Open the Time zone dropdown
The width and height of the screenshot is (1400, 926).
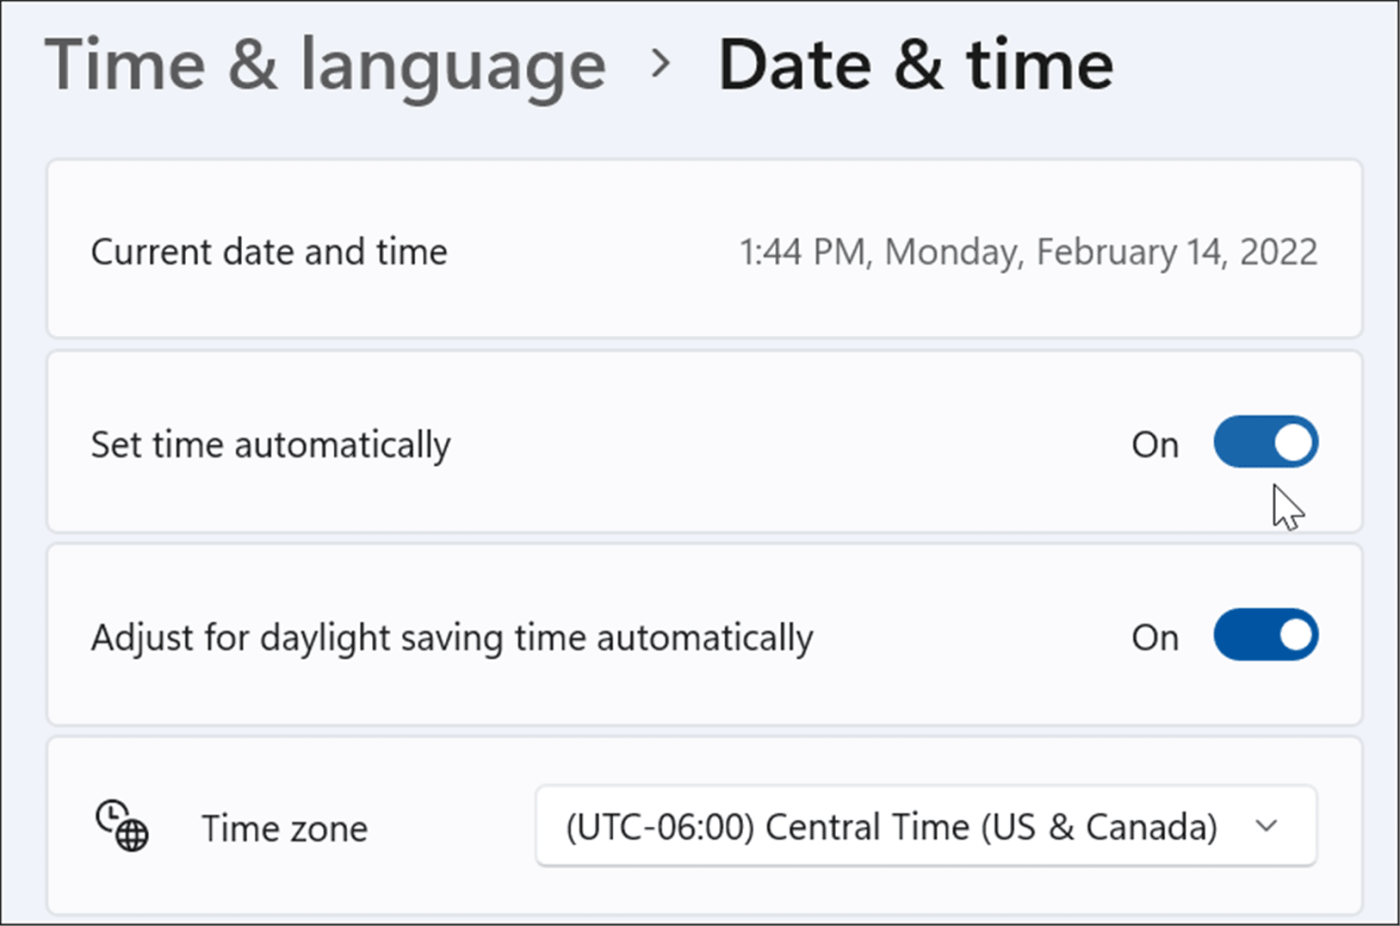(926, 826)
